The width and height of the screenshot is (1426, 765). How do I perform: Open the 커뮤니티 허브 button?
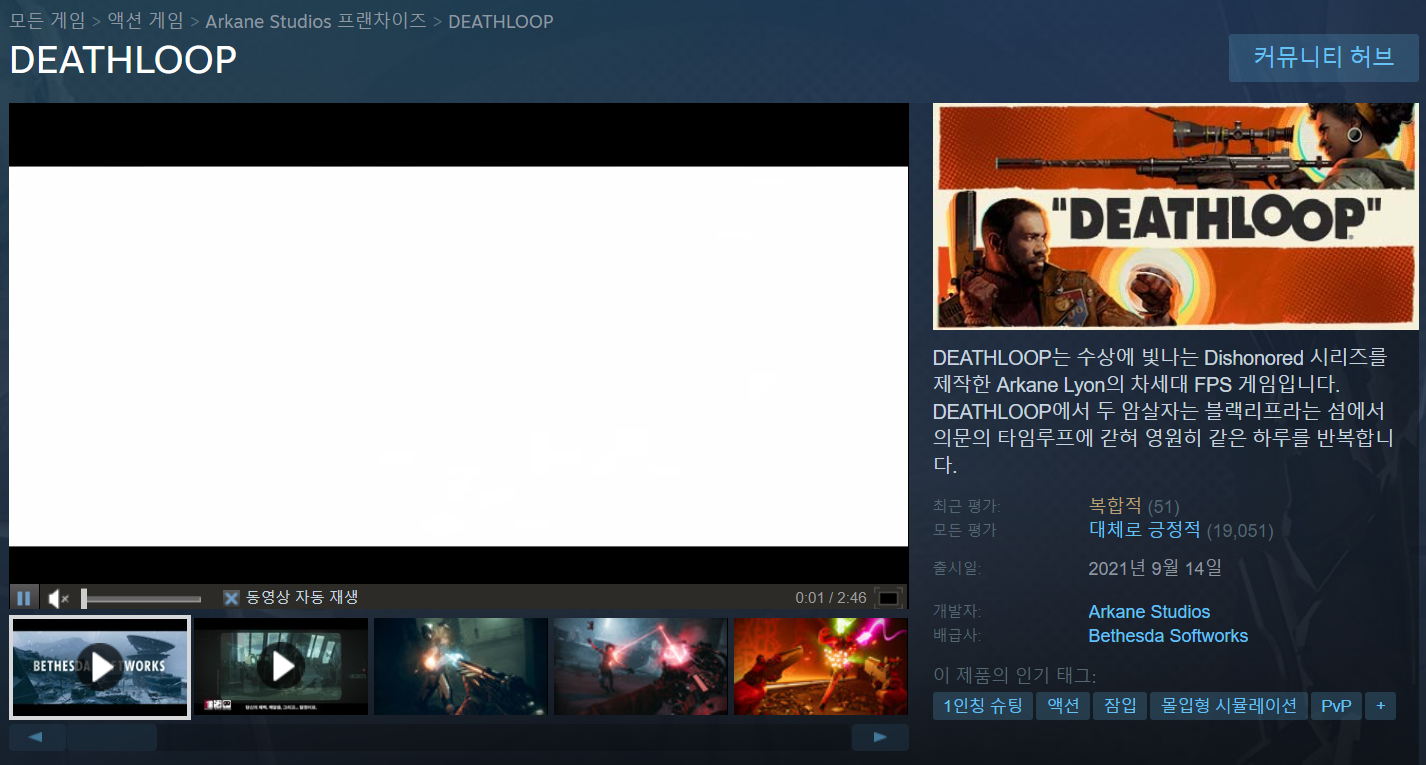[1324, 57]
